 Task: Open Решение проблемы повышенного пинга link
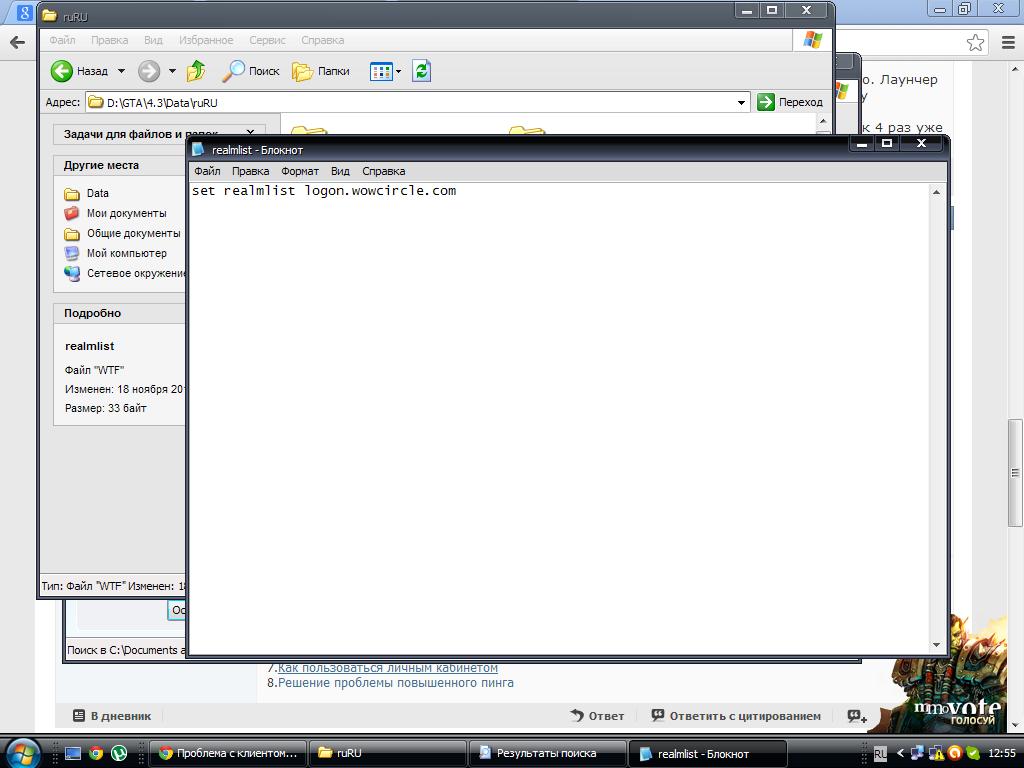tap(395, 683)
